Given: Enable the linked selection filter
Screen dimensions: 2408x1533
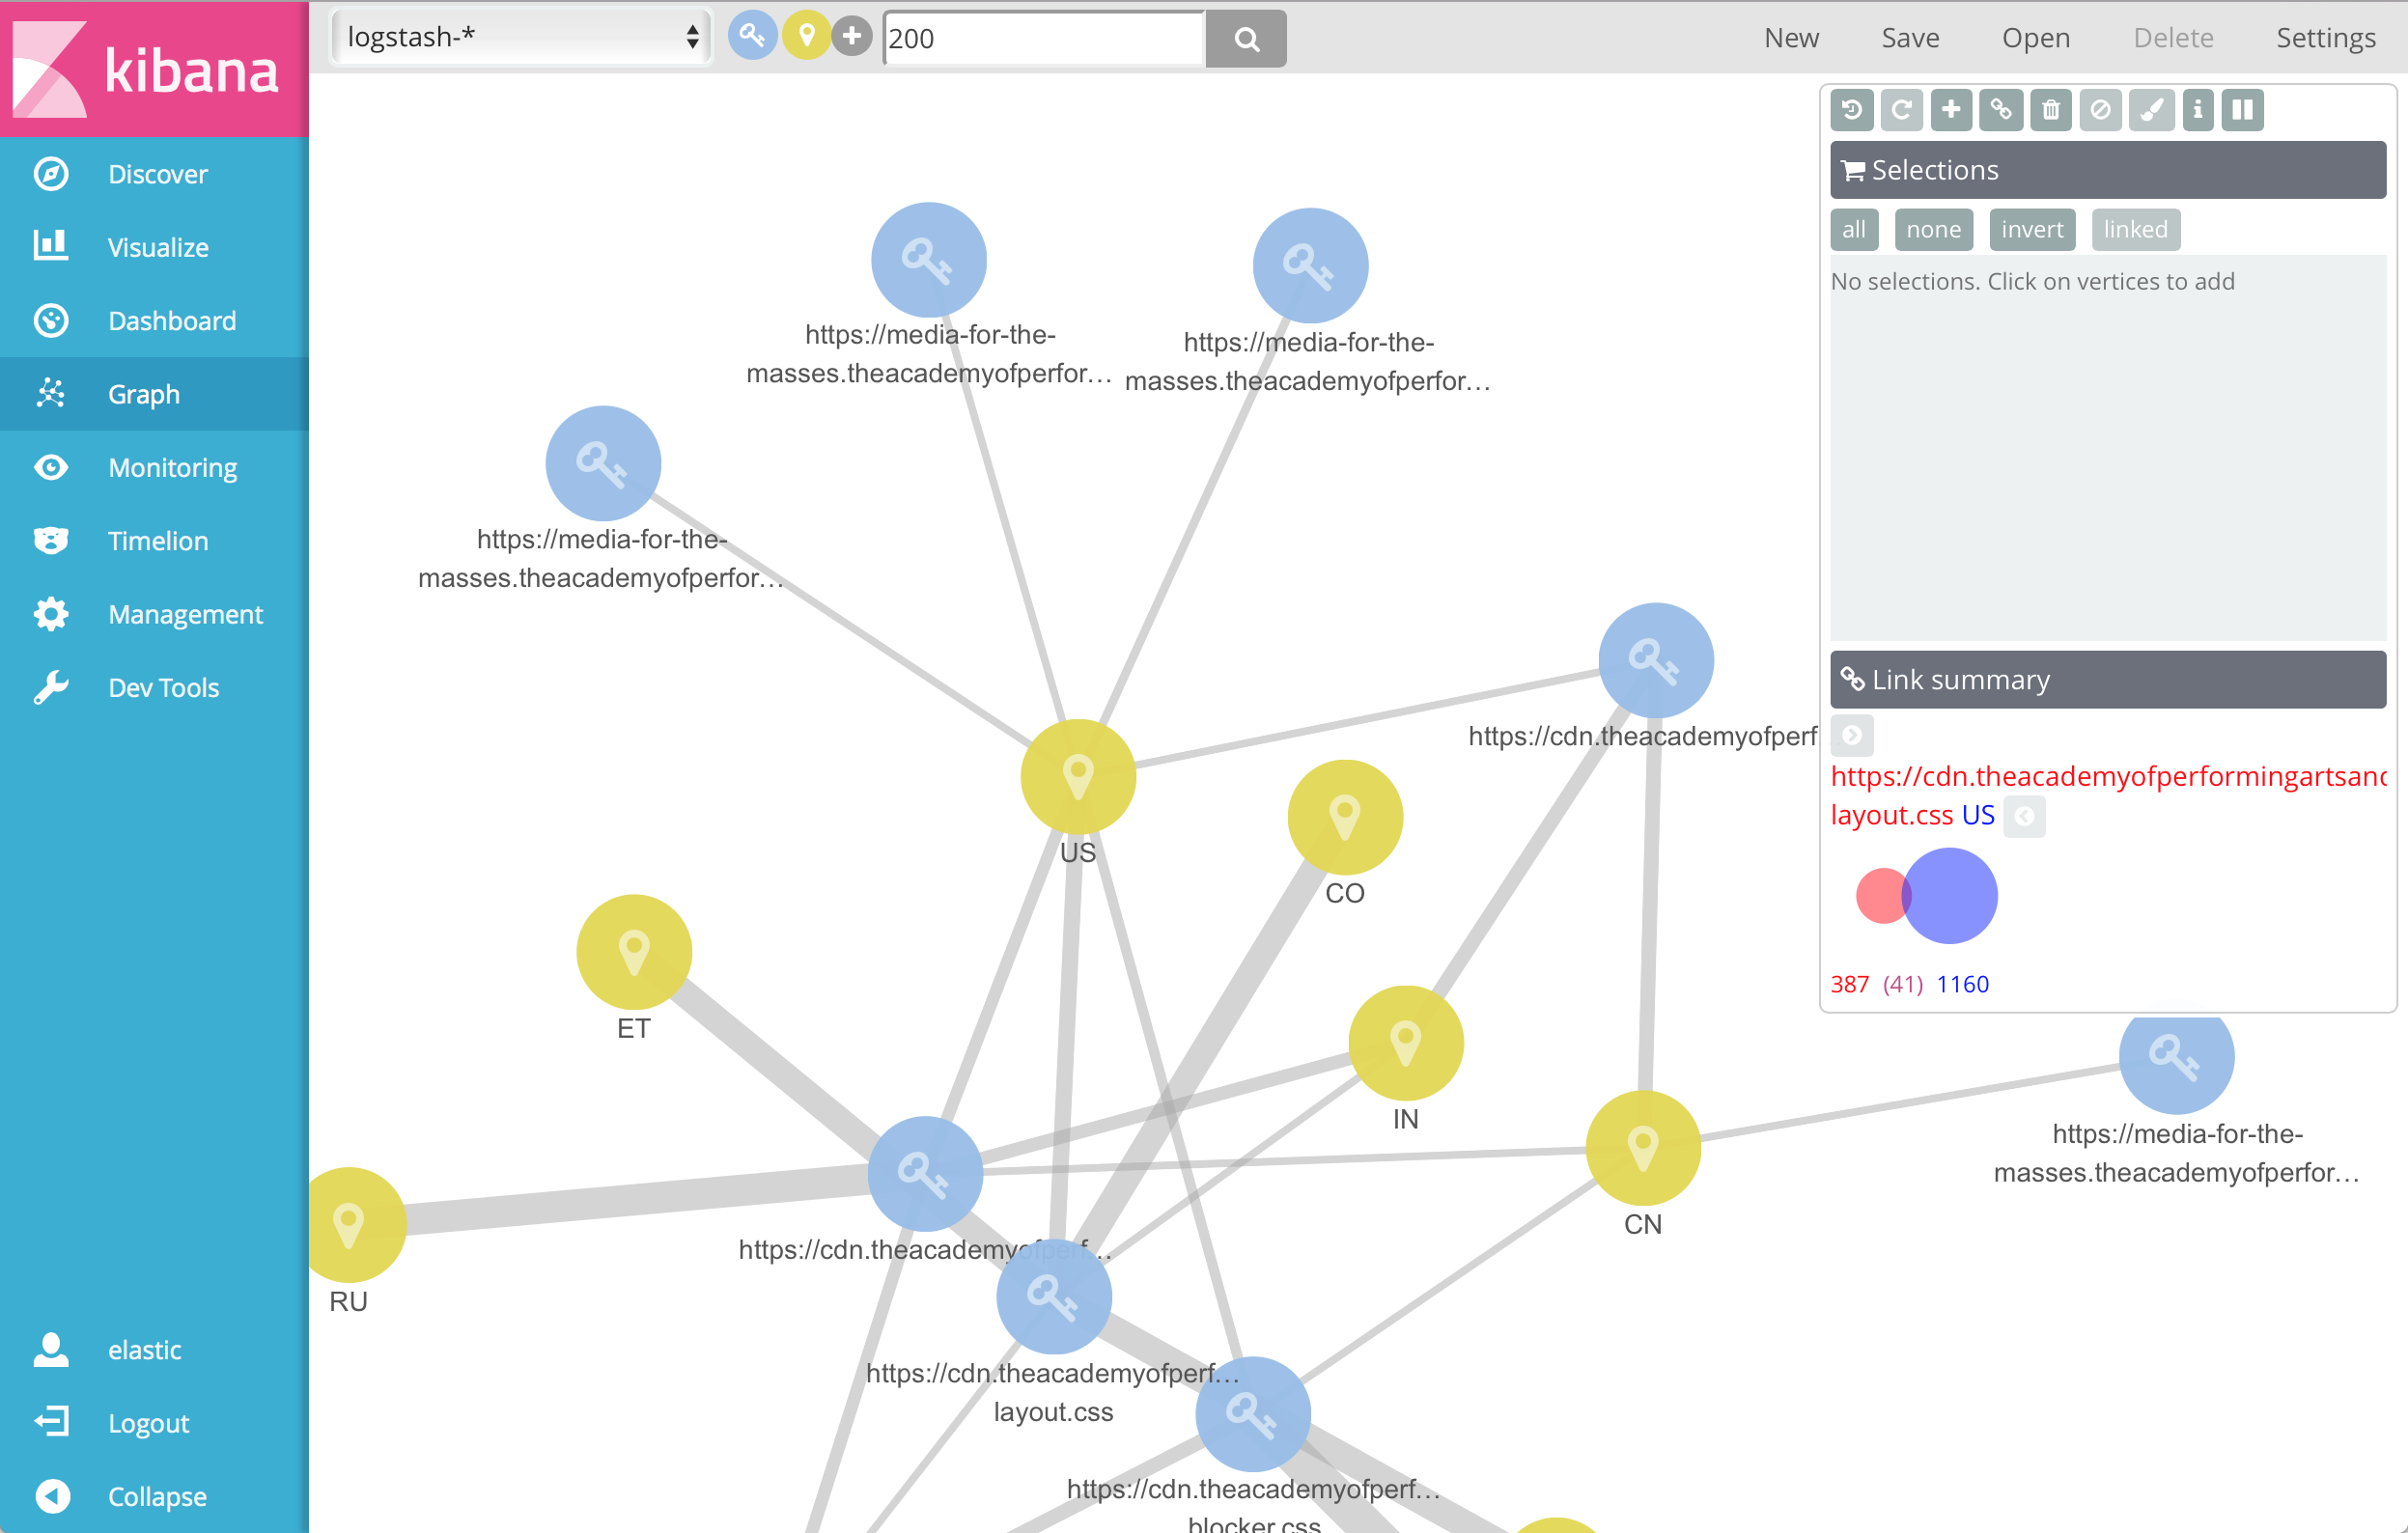Looking at the screenshot, I should [2135, 229].
